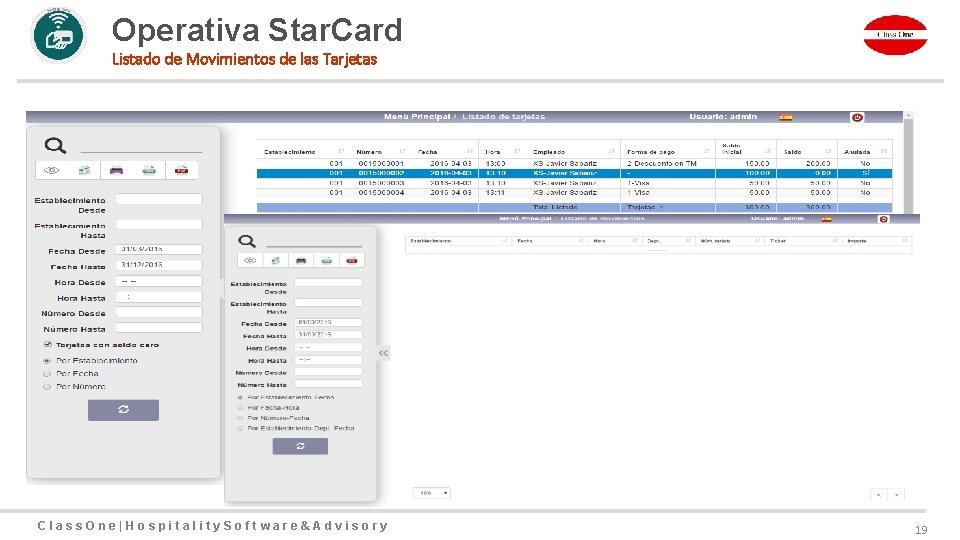
Task: Click 'Listado de tarjetas' breadcrumb
Action: click(x=503, y=116)
